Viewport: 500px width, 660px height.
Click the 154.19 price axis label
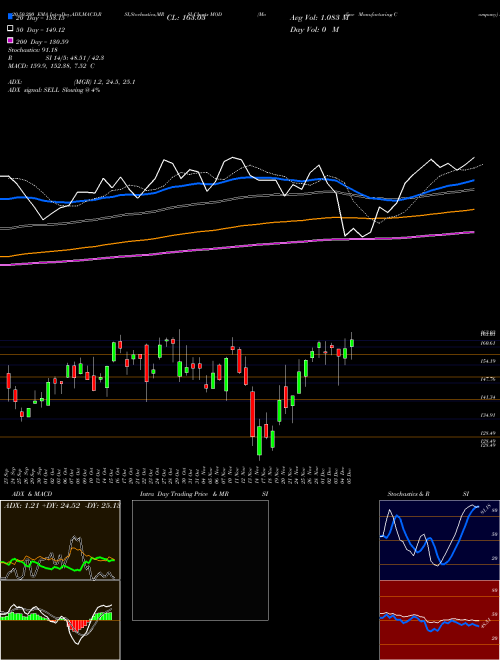point(488,361)
